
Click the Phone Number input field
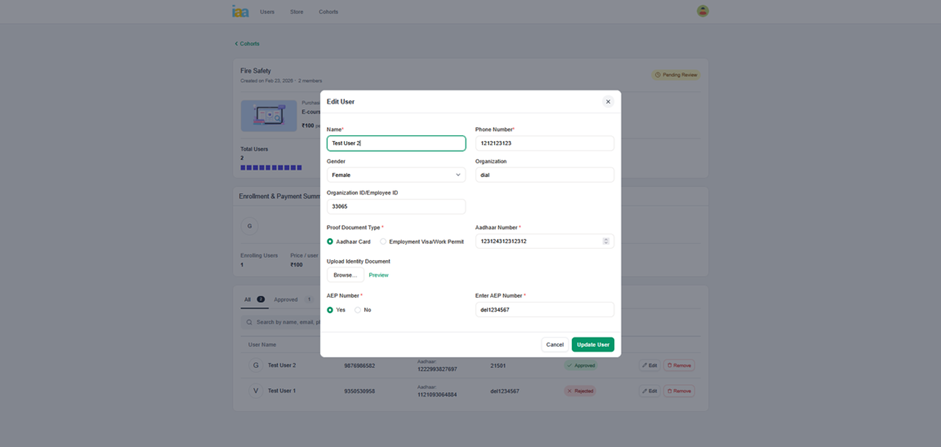point(544,143)
